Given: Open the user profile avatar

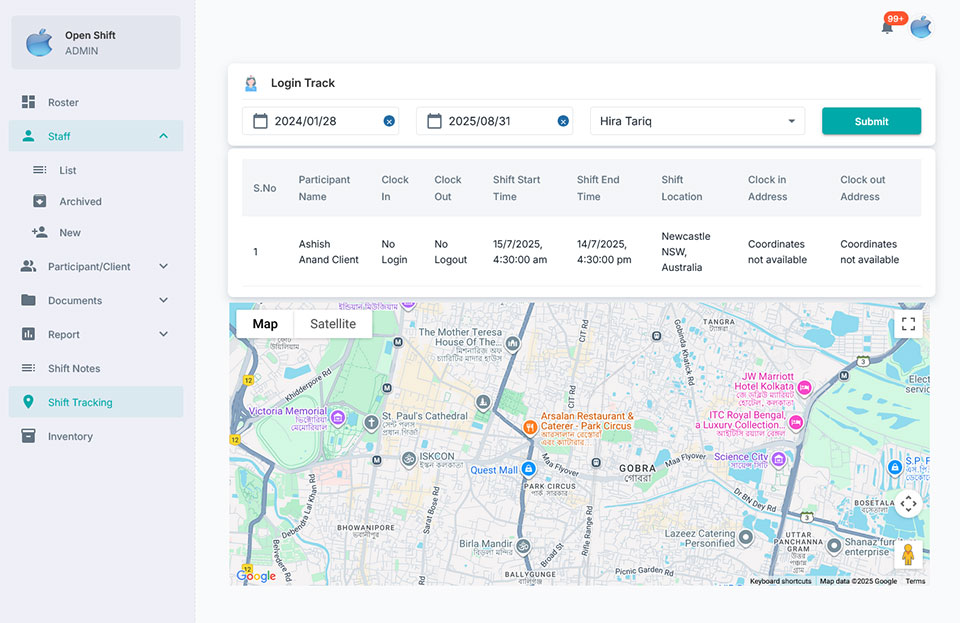Looking at the screenshot, I should click(920, 27).
